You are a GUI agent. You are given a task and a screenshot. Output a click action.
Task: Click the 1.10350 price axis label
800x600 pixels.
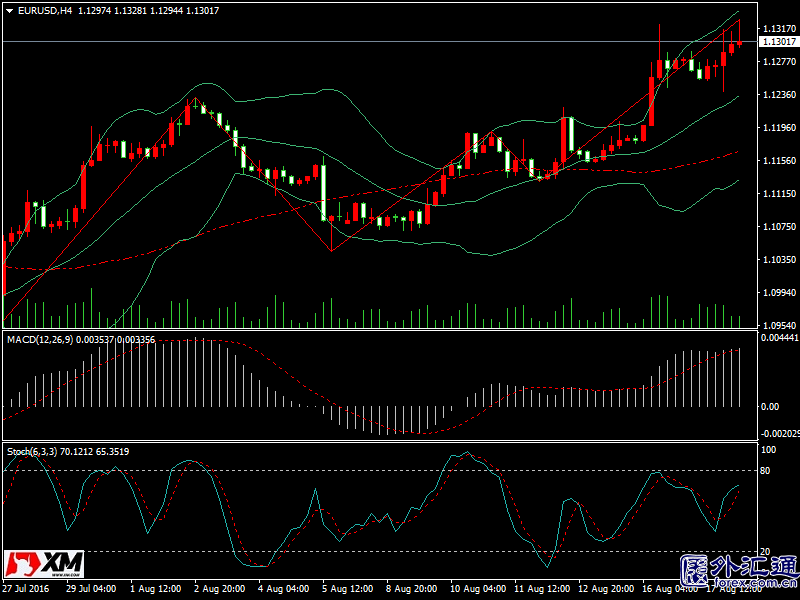779,259
